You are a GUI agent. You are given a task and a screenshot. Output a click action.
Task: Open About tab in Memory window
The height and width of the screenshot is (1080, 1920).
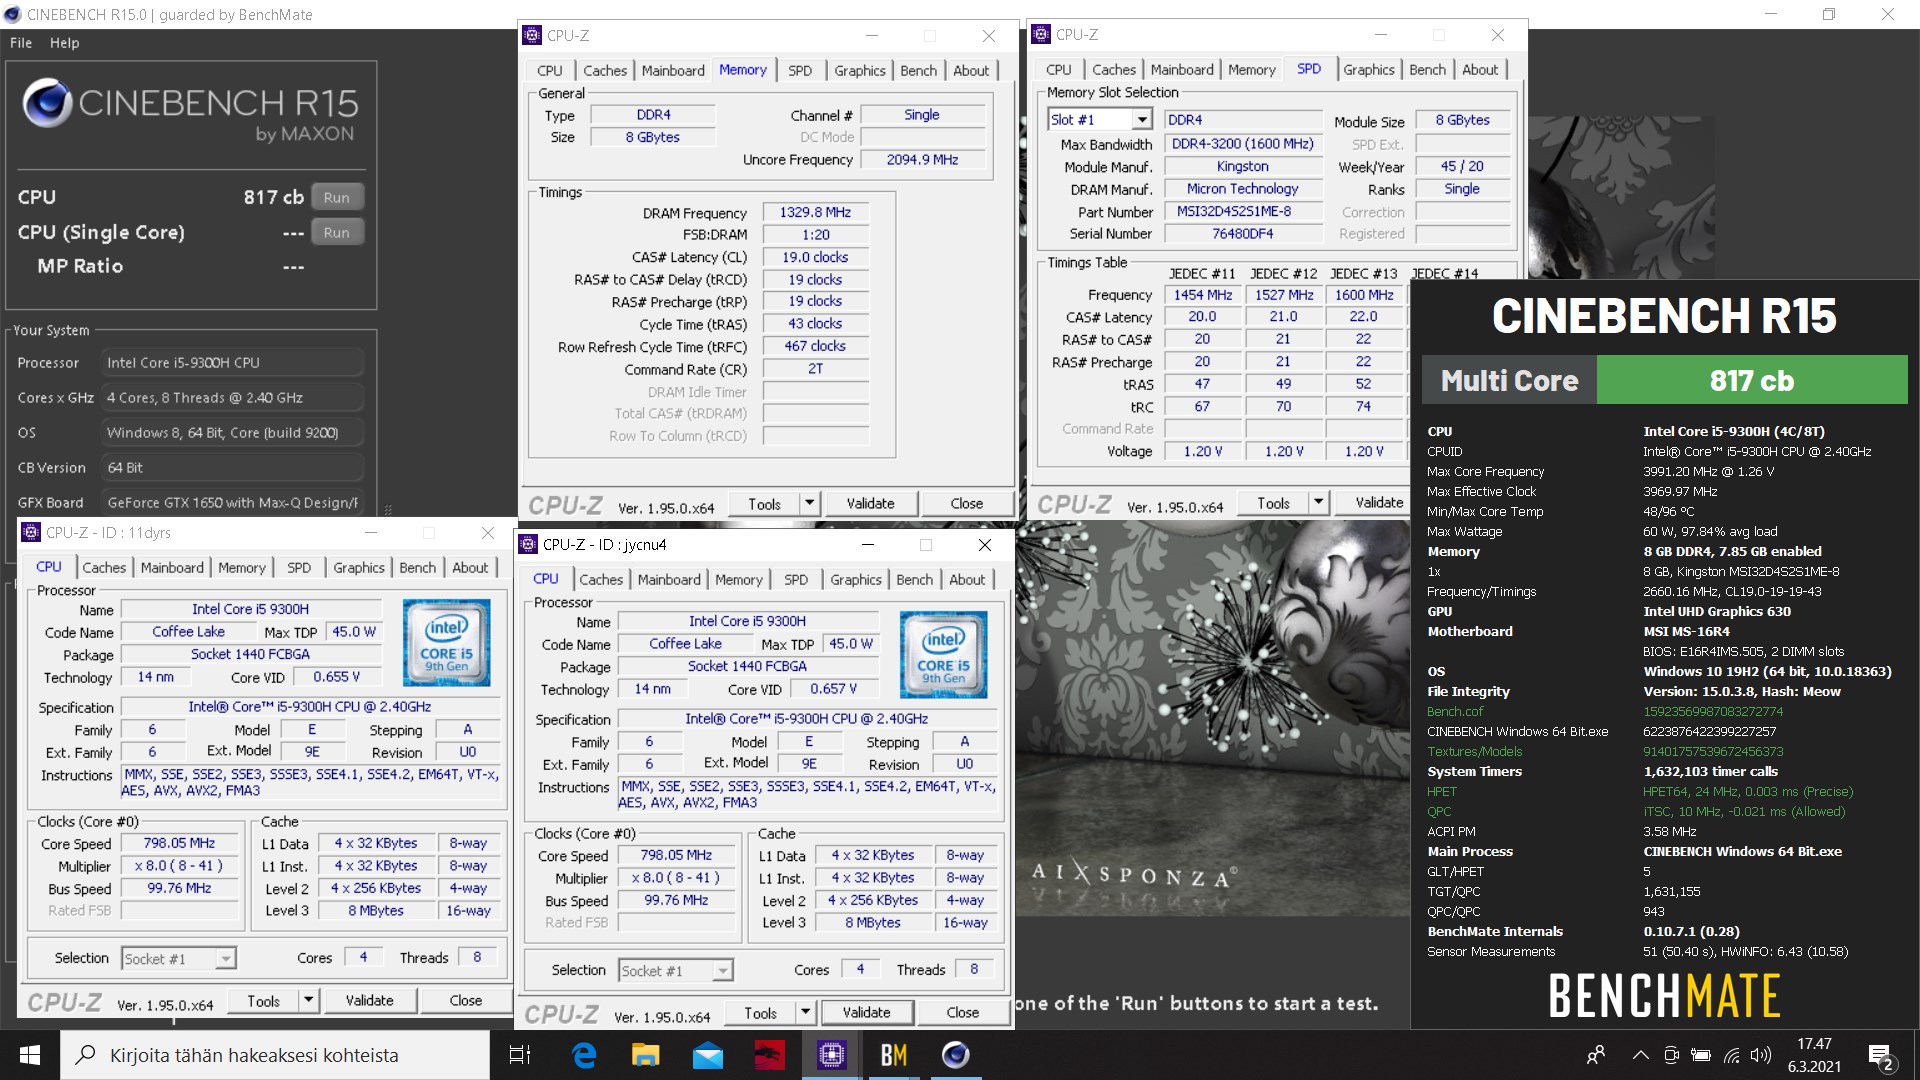click(971, 70)
